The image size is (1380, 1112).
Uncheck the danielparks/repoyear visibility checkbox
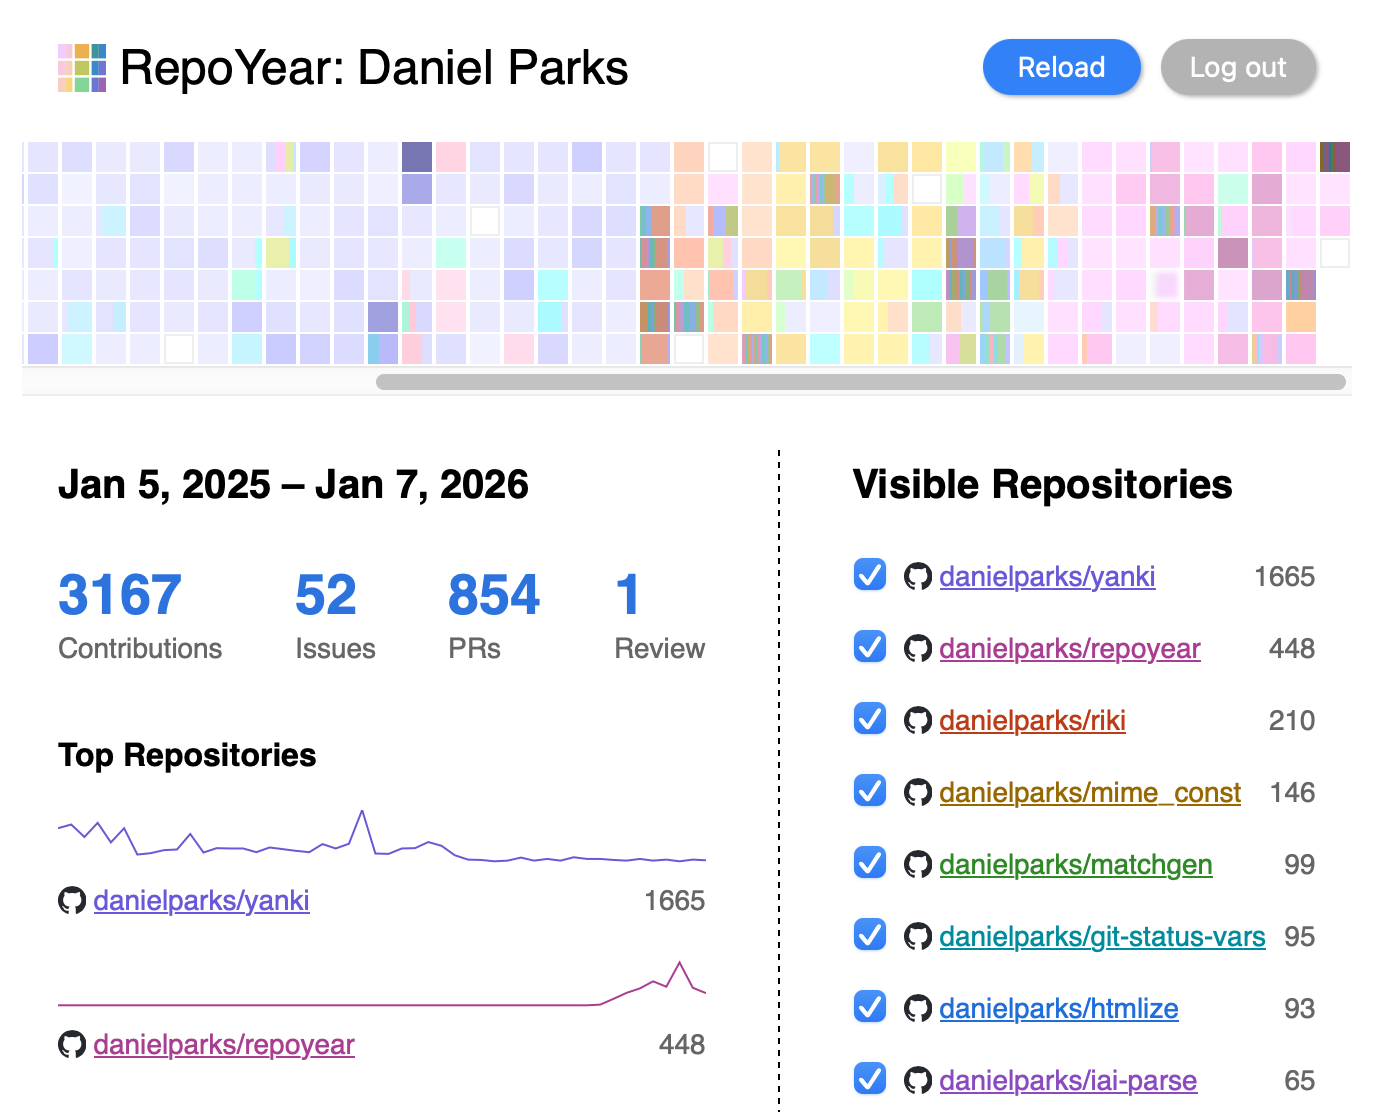pos(870,647)
